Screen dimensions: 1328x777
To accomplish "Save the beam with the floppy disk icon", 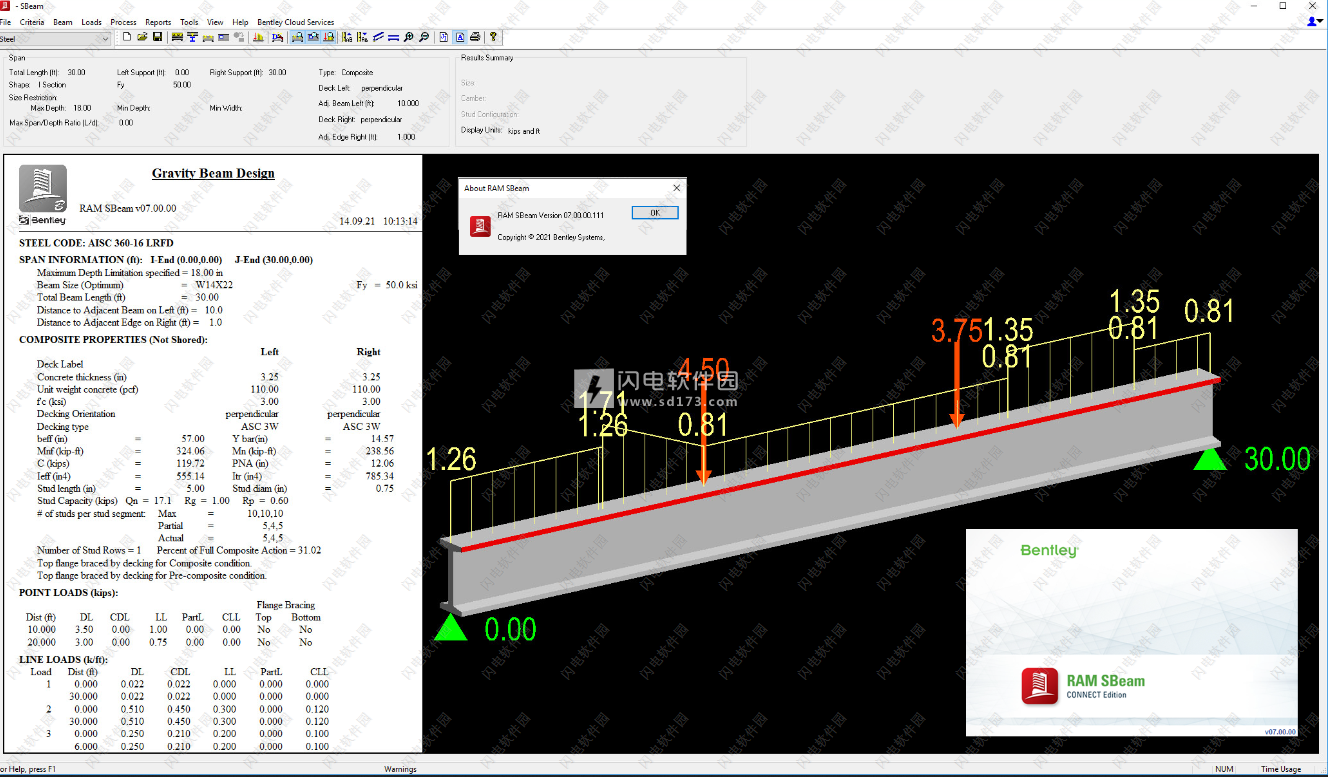I will tap(157, 37).
